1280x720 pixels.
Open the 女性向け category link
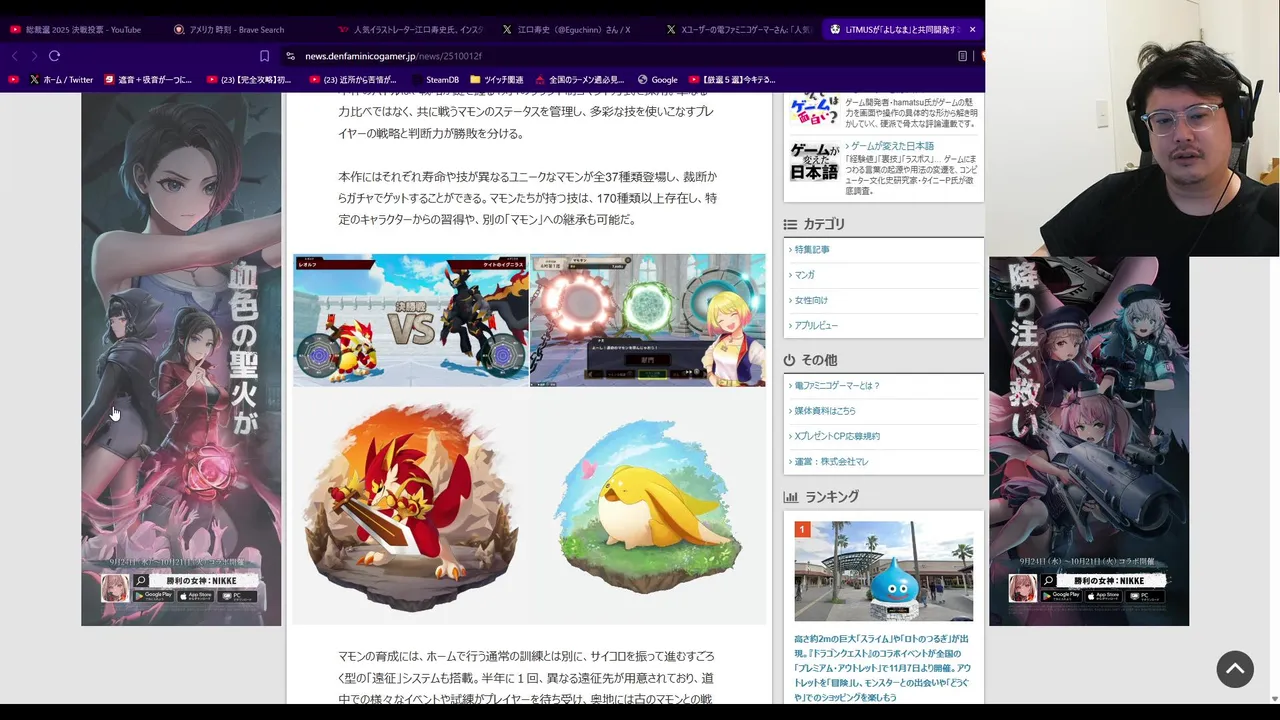[x=811, y=300]
